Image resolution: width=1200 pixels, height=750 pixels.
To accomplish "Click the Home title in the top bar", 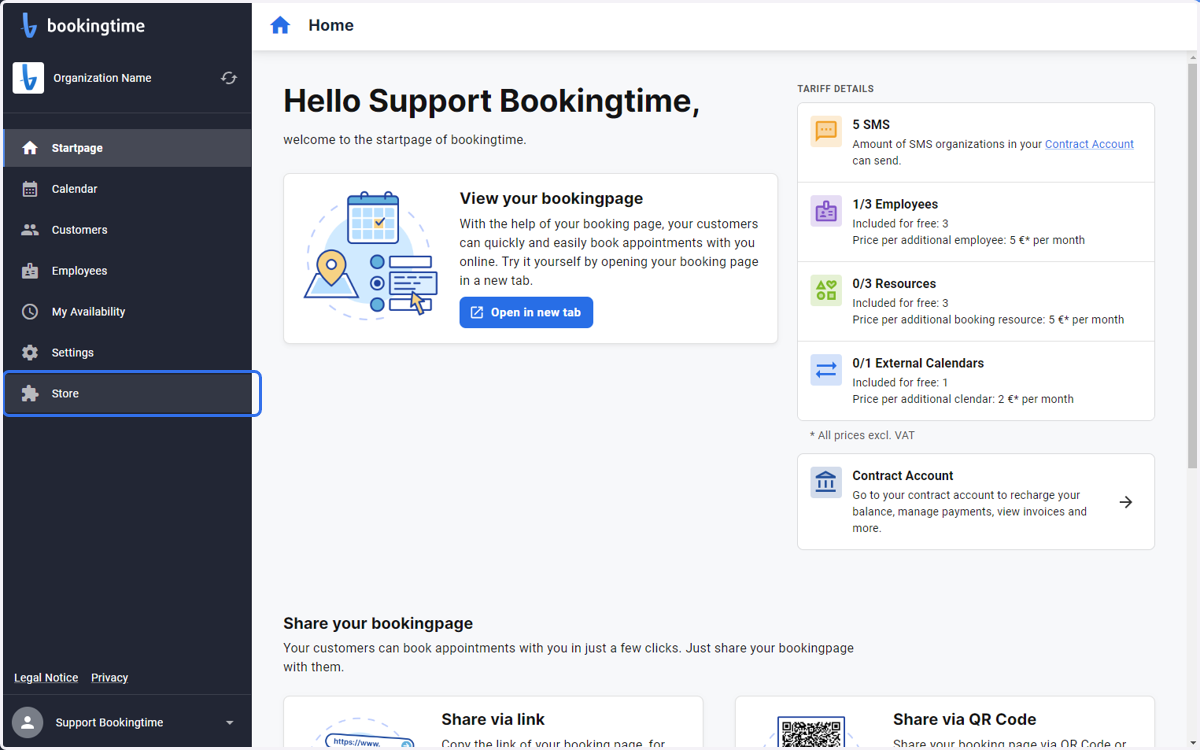I will (x=331, y=25).
